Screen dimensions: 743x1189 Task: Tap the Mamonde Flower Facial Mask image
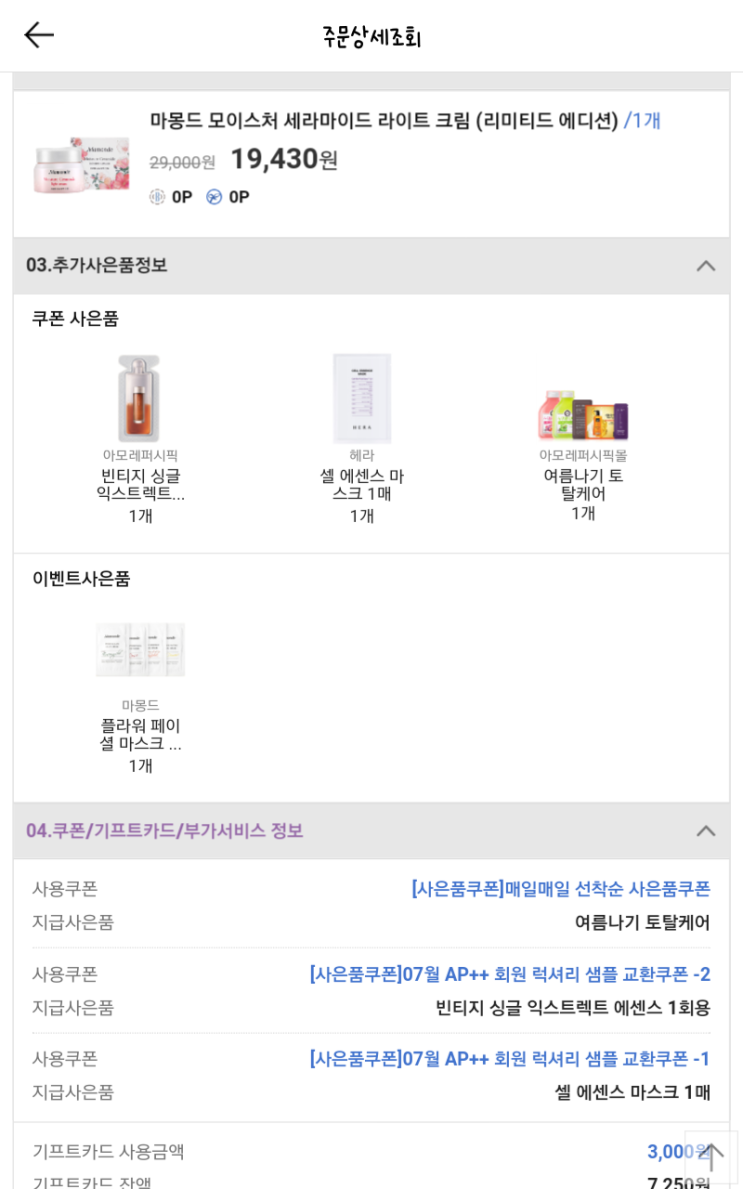[140, 650]
